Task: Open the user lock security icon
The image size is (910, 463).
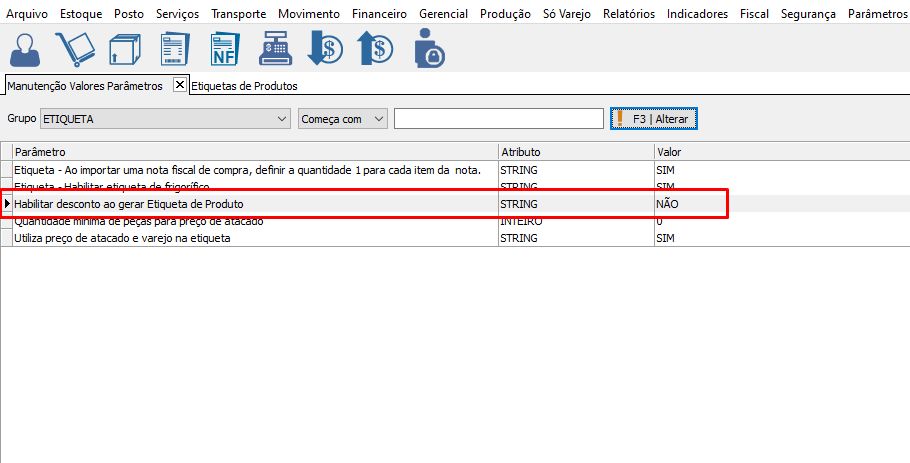Action: [429, 49]
